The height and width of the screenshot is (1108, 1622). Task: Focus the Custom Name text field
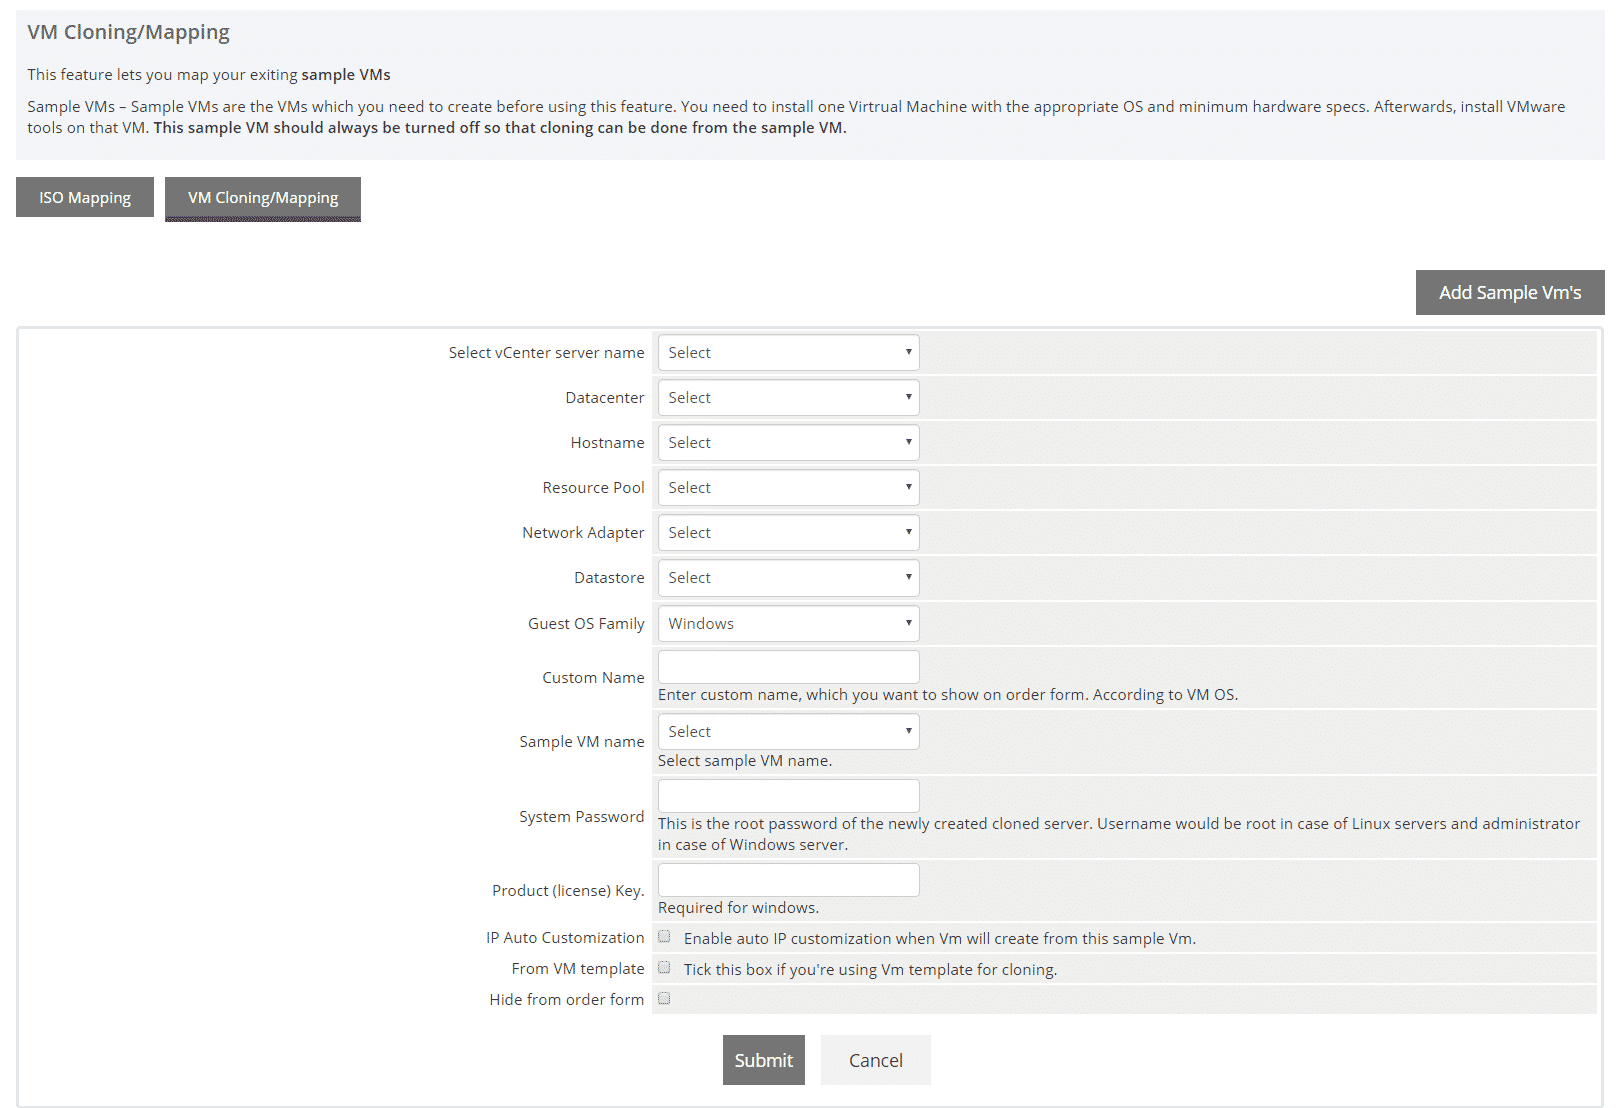pyautogui.click(x=788, y=667)
